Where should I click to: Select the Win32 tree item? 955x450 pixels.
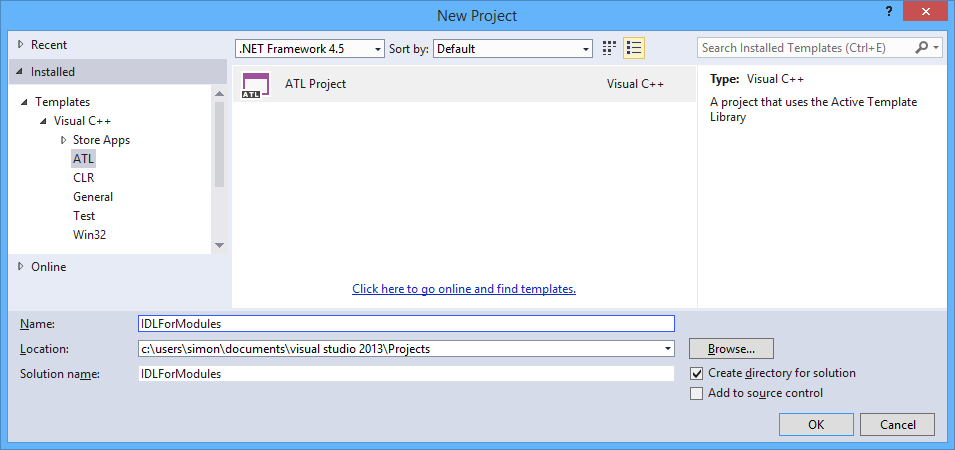click(90, 234)
